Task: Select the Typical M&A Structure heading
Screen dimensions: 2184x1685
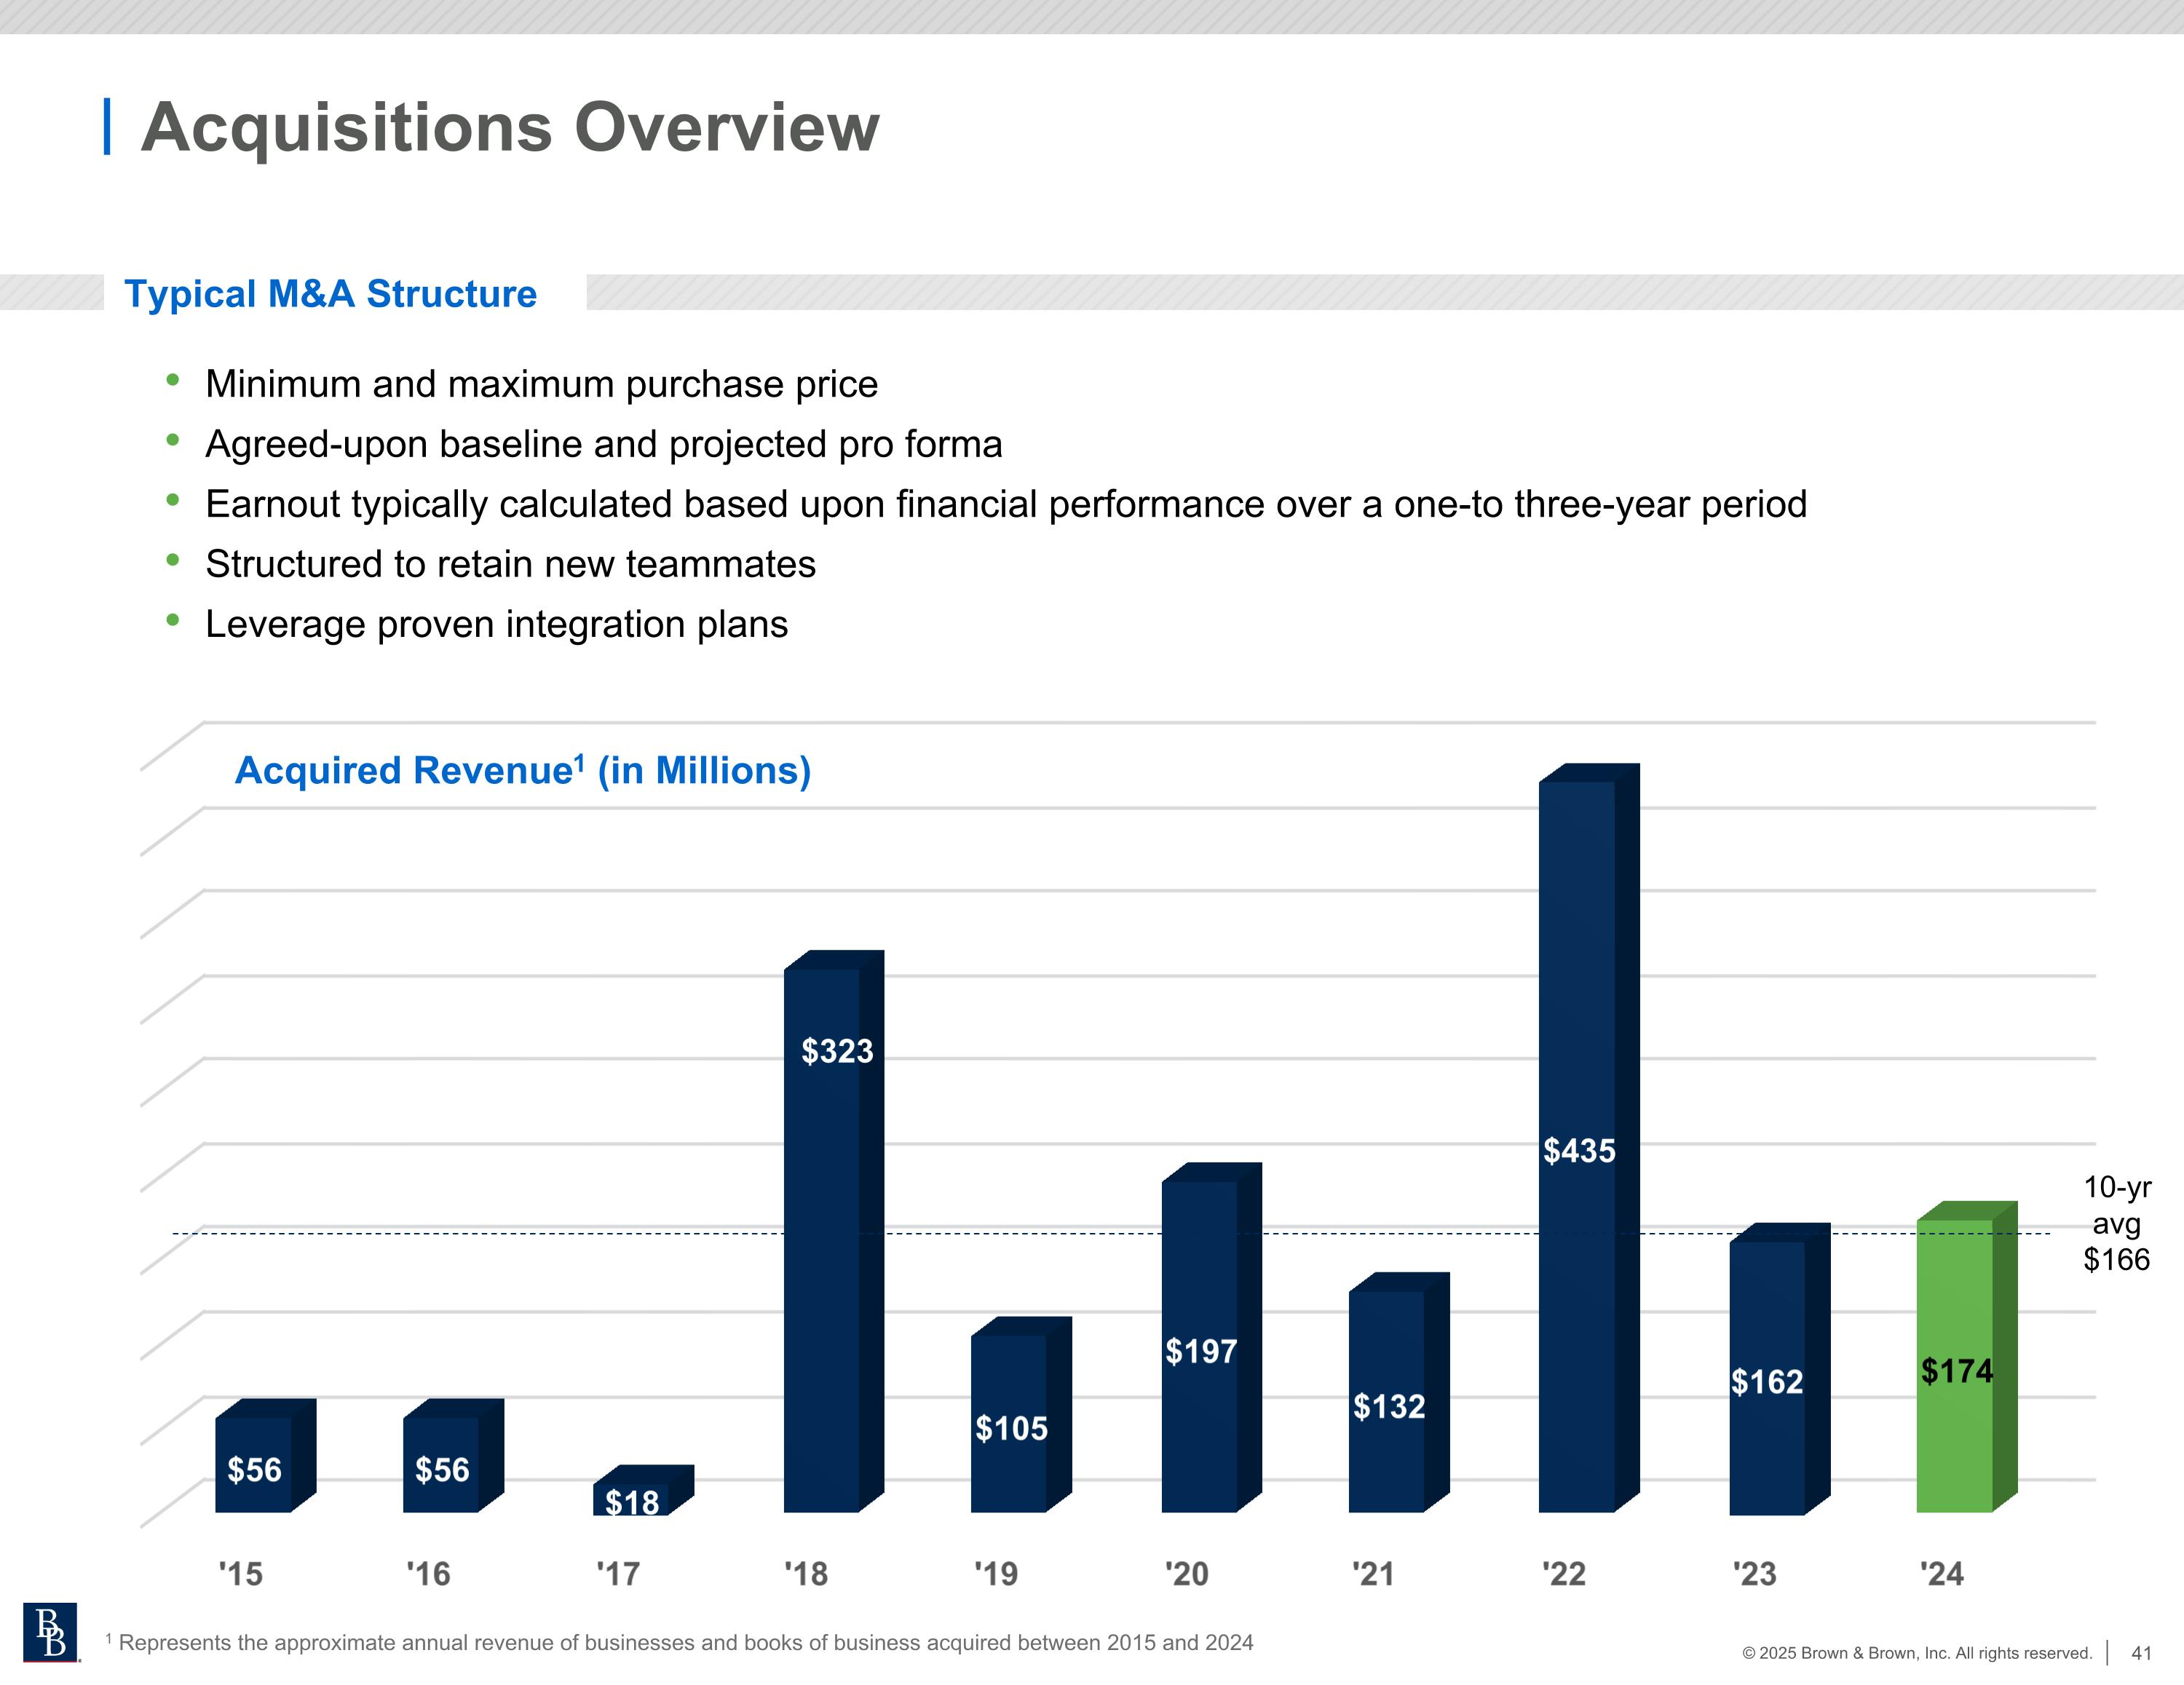Action: coord(330,294)
